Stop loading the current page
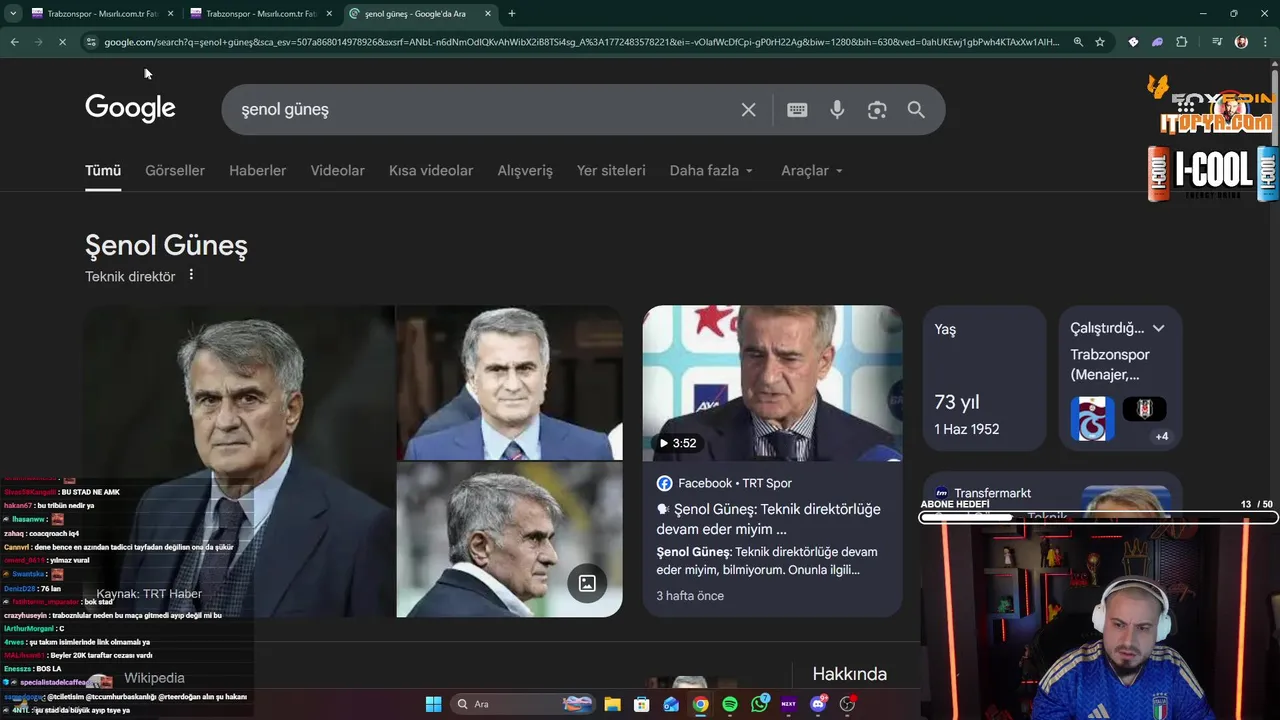Viewport: 1280px width, 720px height. pos(62,42)
